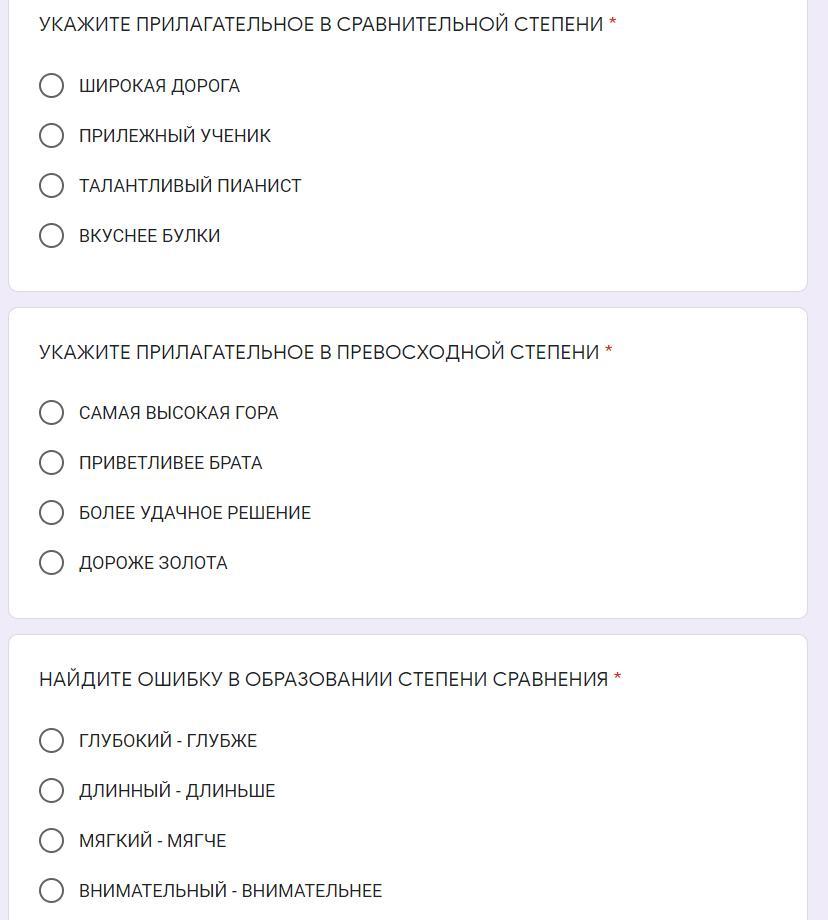828x920 pixels.
Task: Click the САМАЯ ВЫСОКАЯ ГОРА answer label
Action: coord(179,413)
